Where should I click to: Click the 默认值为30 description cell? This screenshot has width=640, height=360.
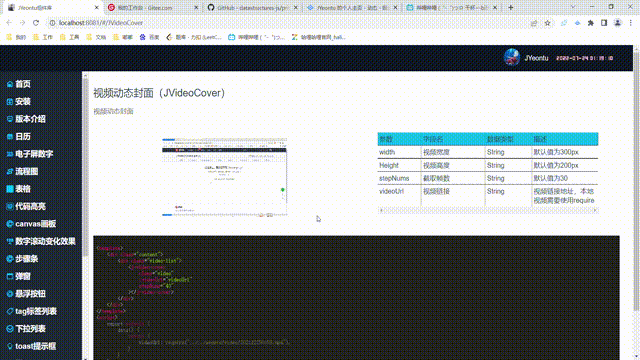(x=565, y=178)
